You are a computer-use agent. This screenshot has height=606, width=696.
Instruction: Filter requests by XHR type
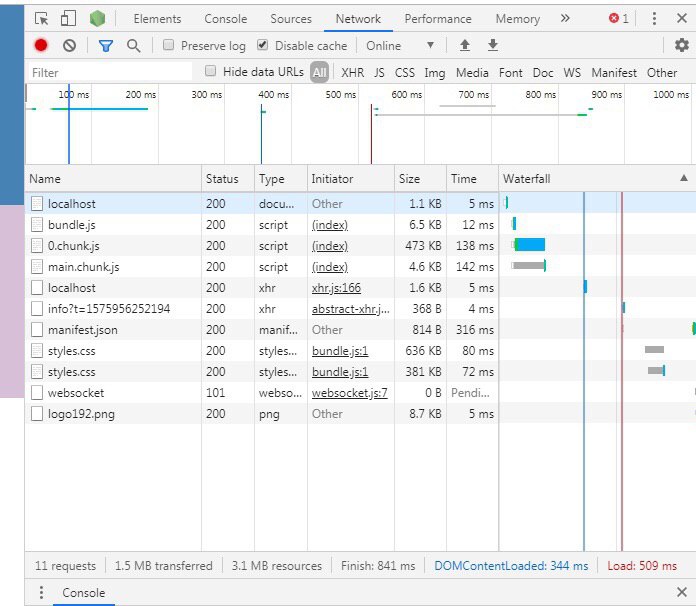pos(352,72)
